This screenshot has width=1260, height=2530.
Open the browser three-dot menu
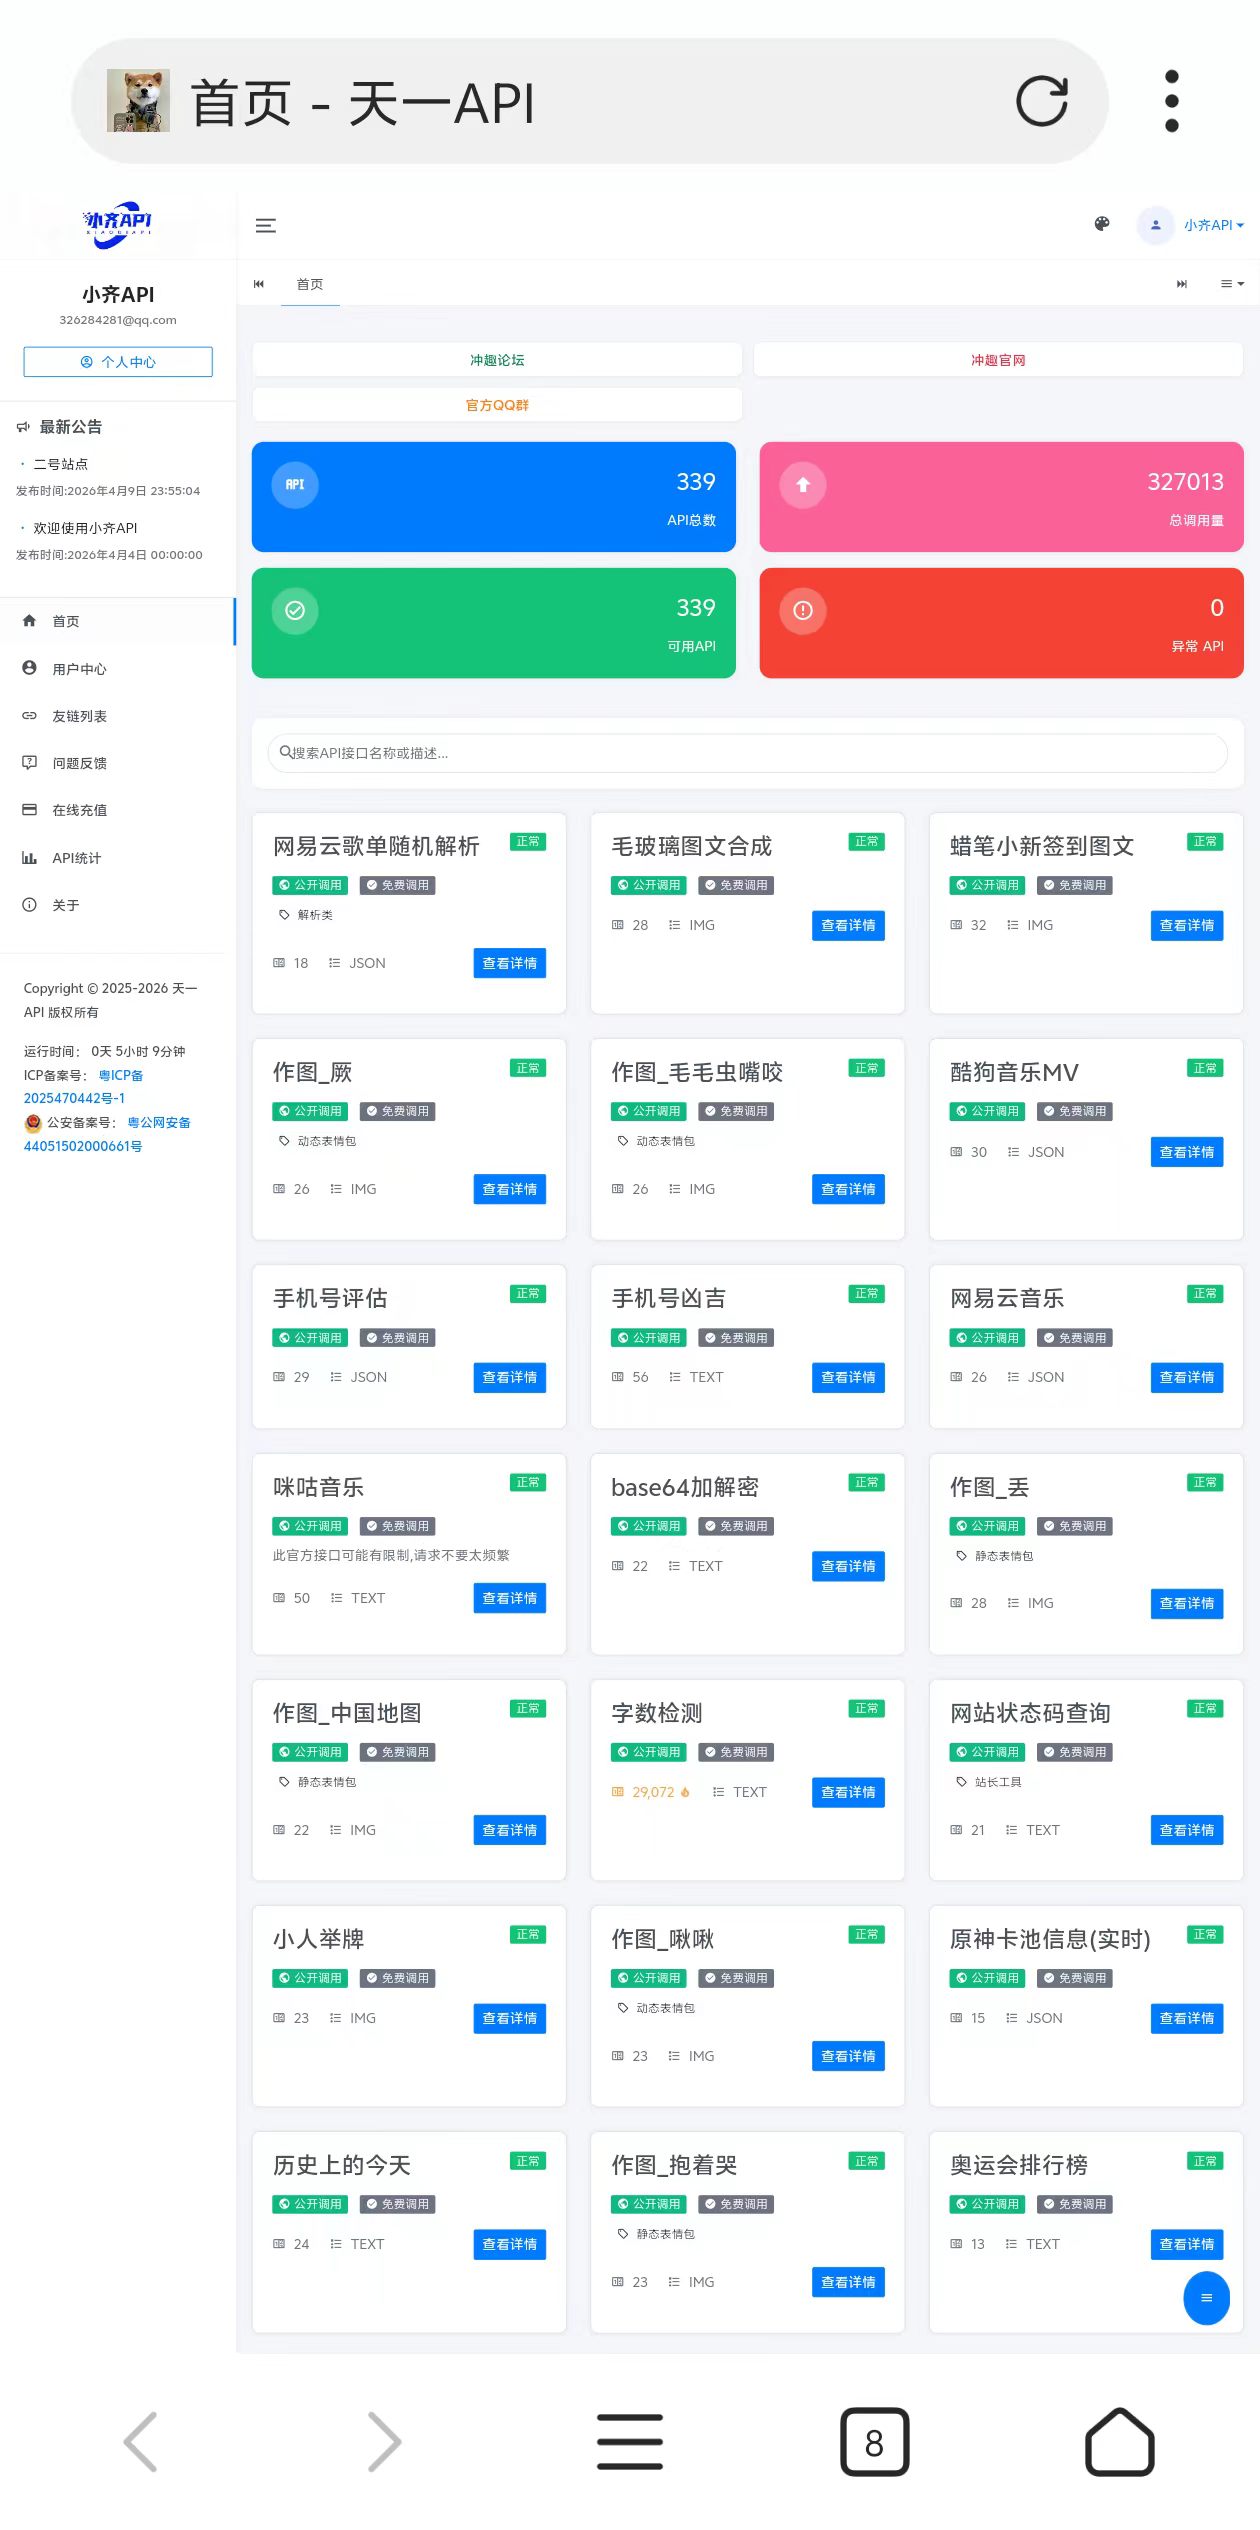pos(1171,101)
